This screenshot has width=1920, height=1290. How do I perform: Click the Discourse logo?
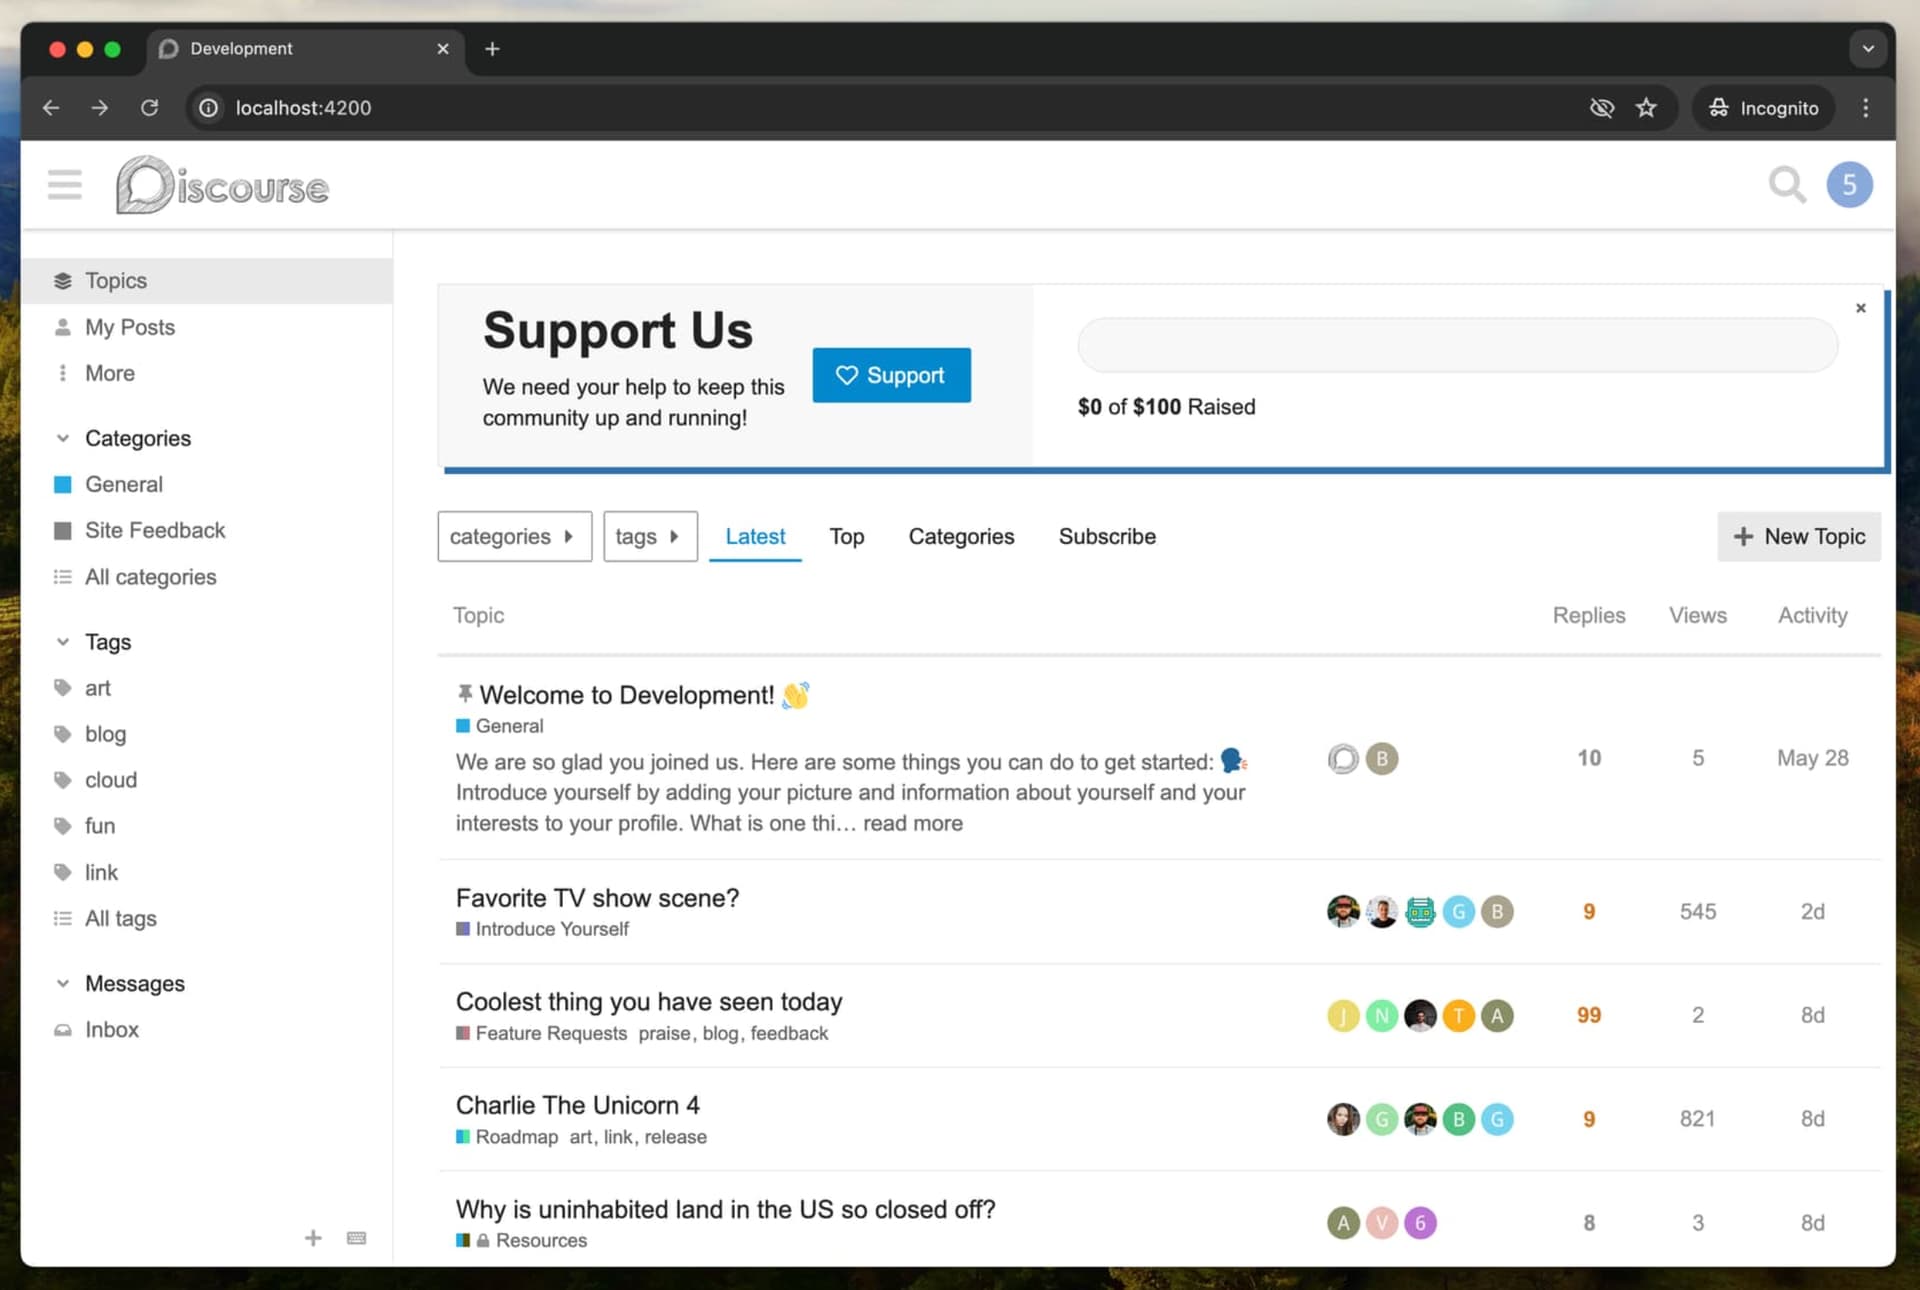point(222,186)
